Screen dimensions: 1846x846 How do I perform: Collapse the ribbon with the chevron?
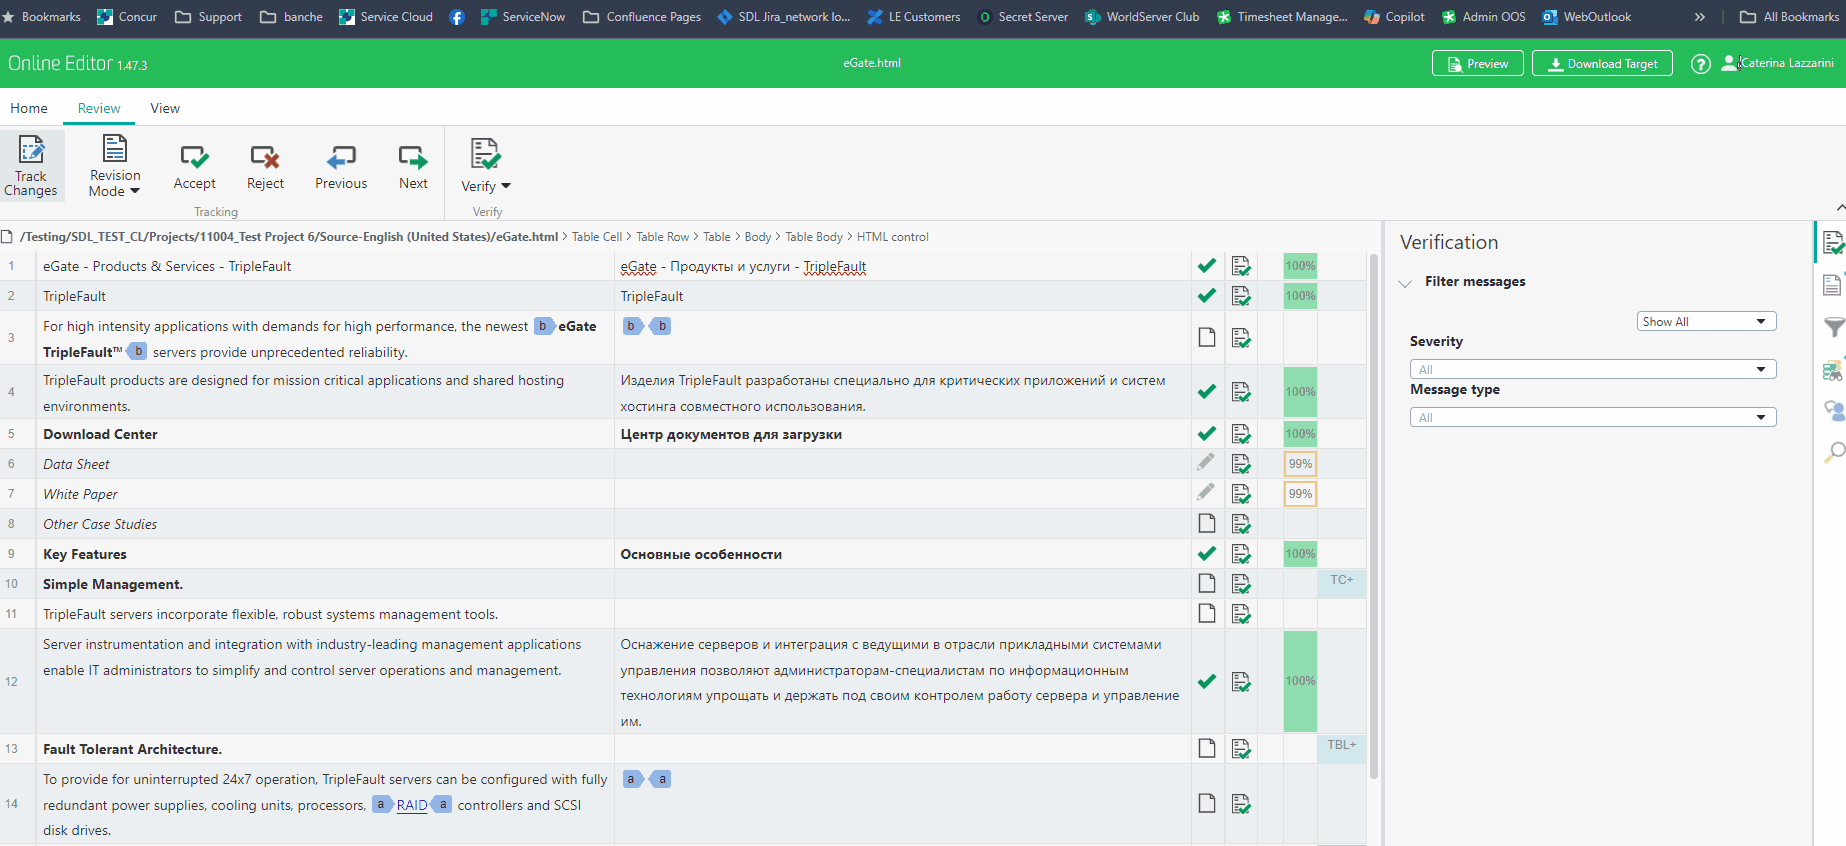pyautogui.click(x=1840, y=208)
